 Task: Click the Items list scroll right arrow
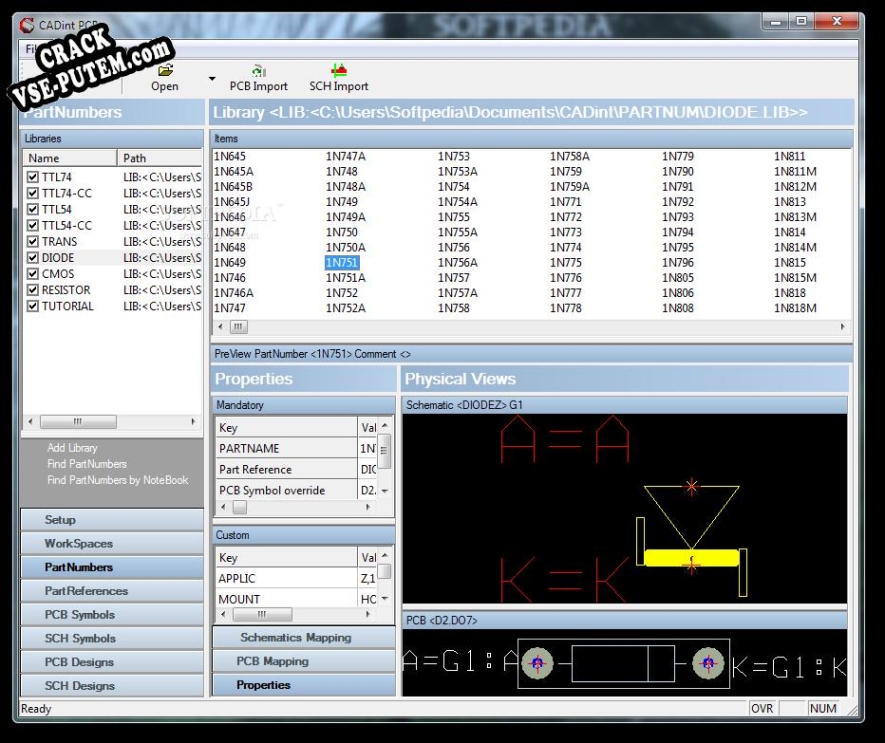tap(843, 327)
